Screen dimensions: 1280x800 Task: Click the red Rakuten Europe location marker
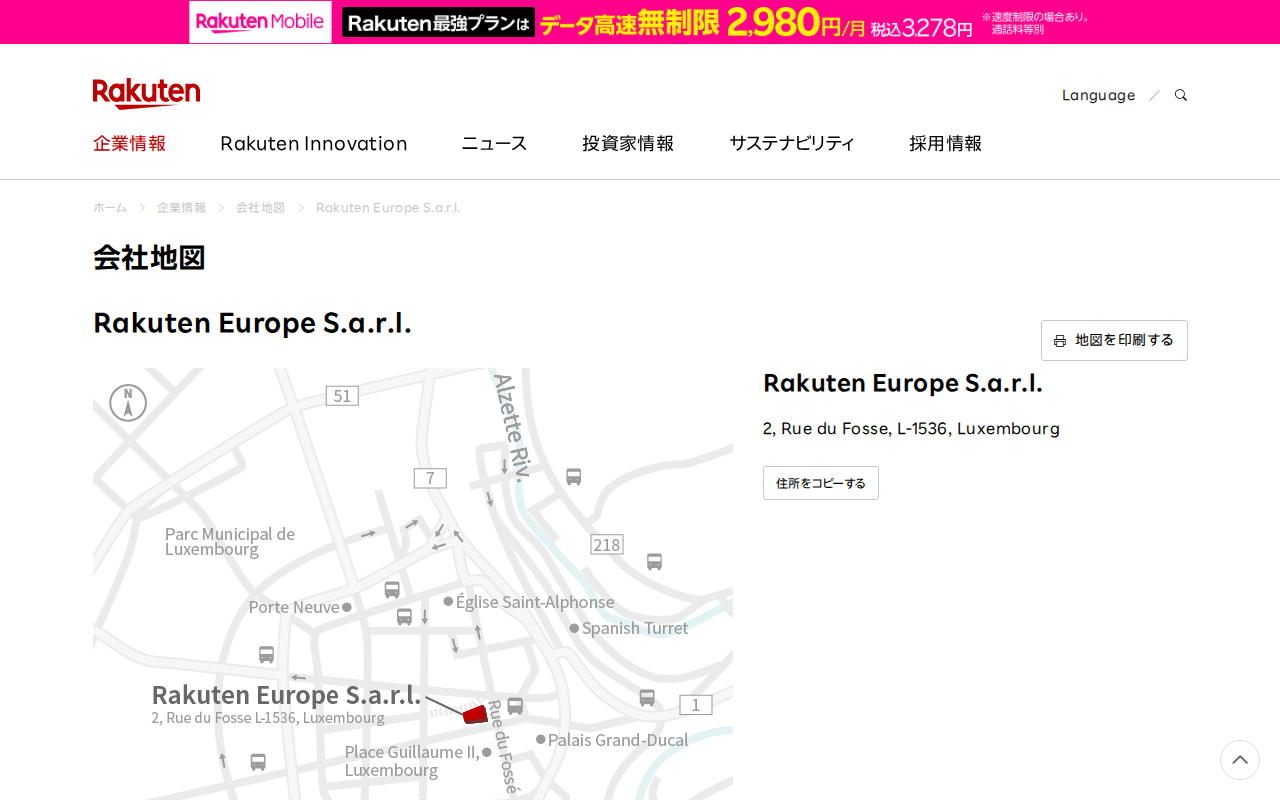475,714
